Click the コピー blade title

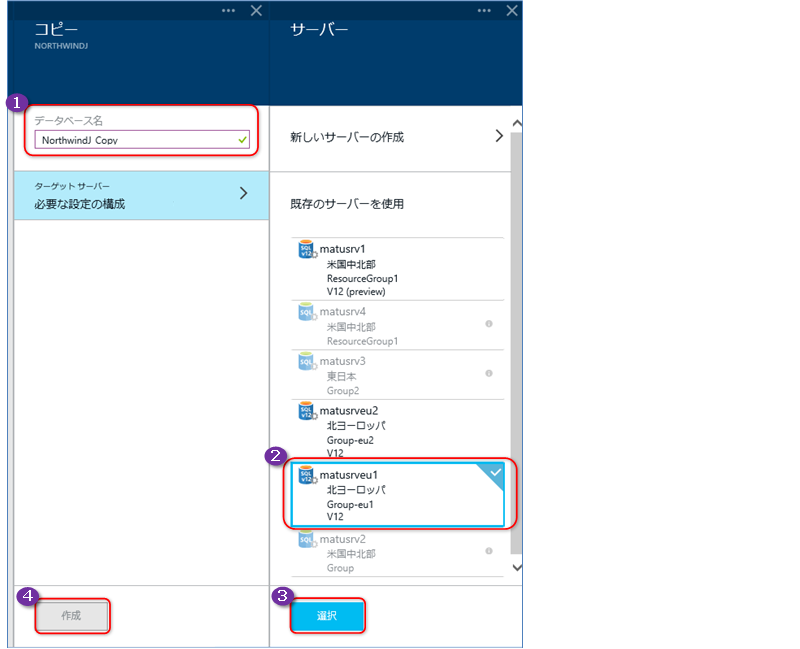(x=56, y=30)
